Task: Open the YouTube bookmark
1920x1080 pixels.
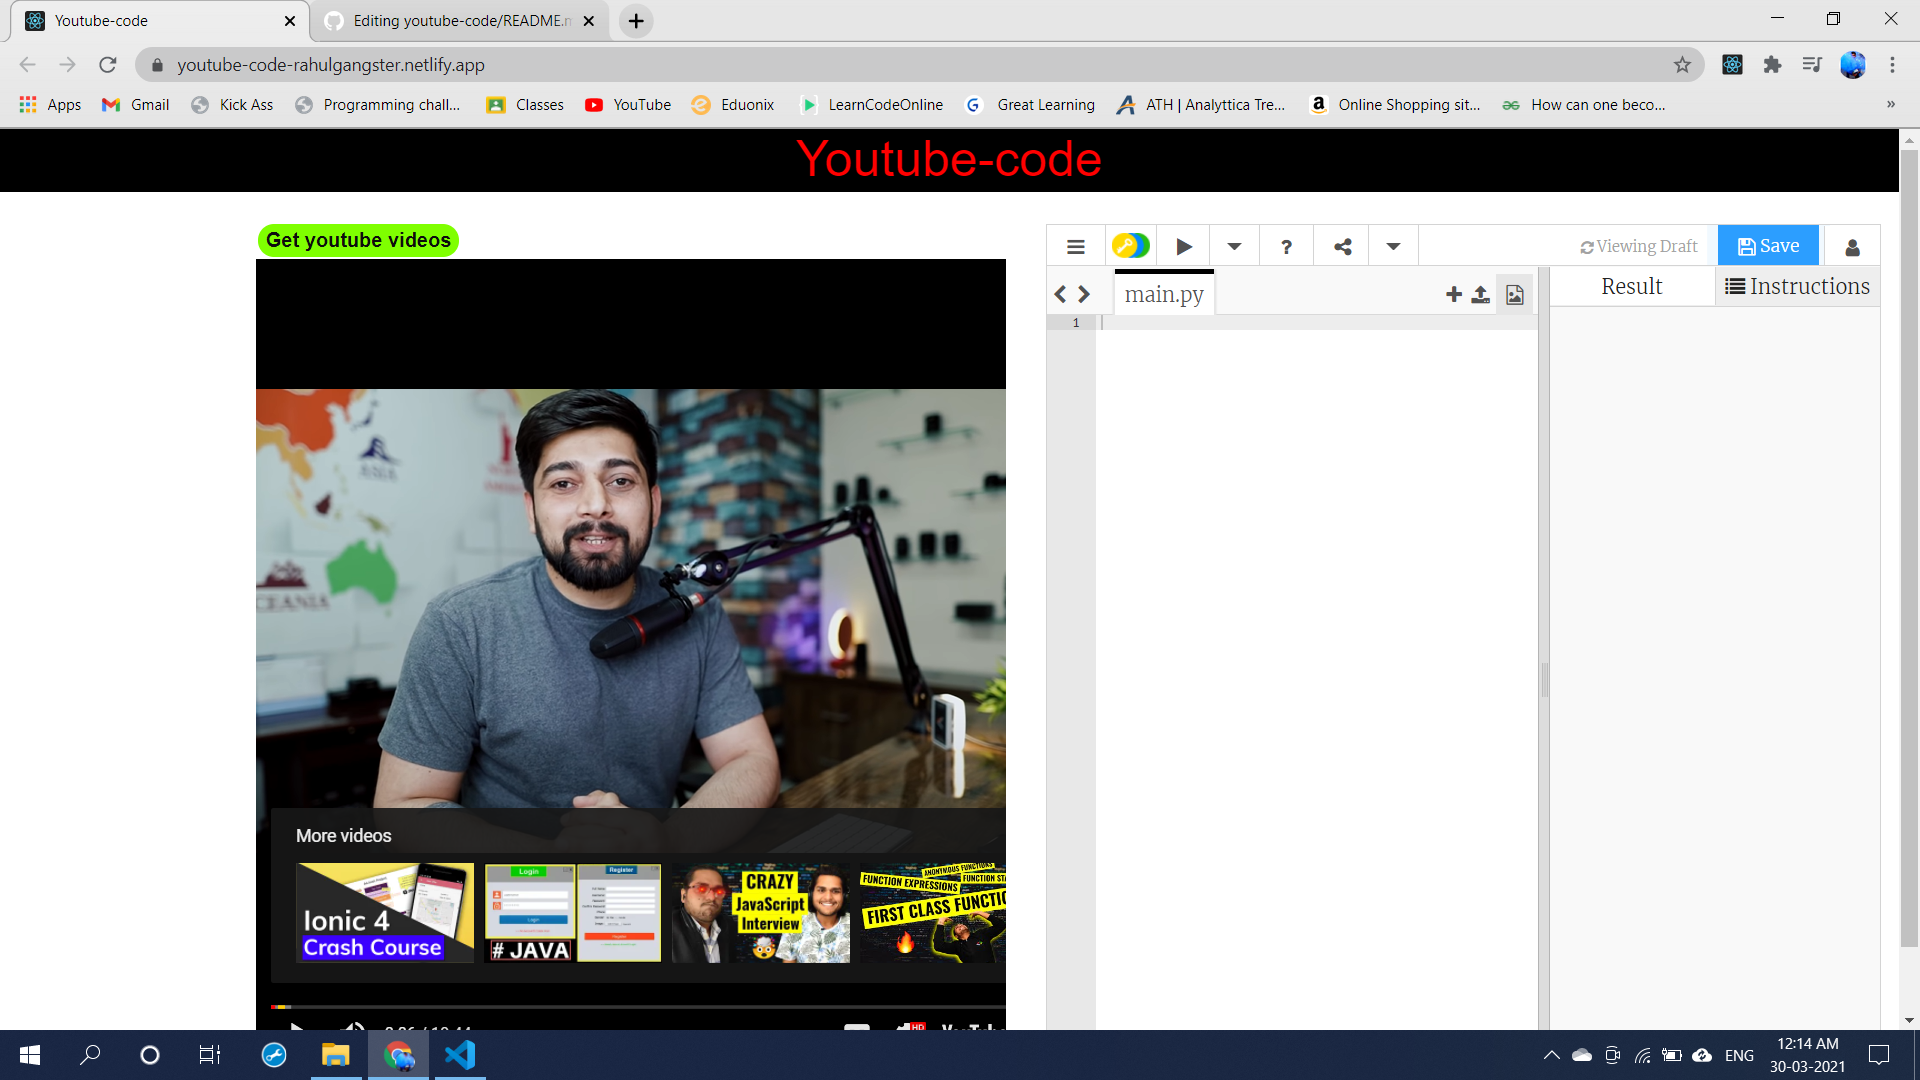Action: pyautogui.click(x=628, y=105)
